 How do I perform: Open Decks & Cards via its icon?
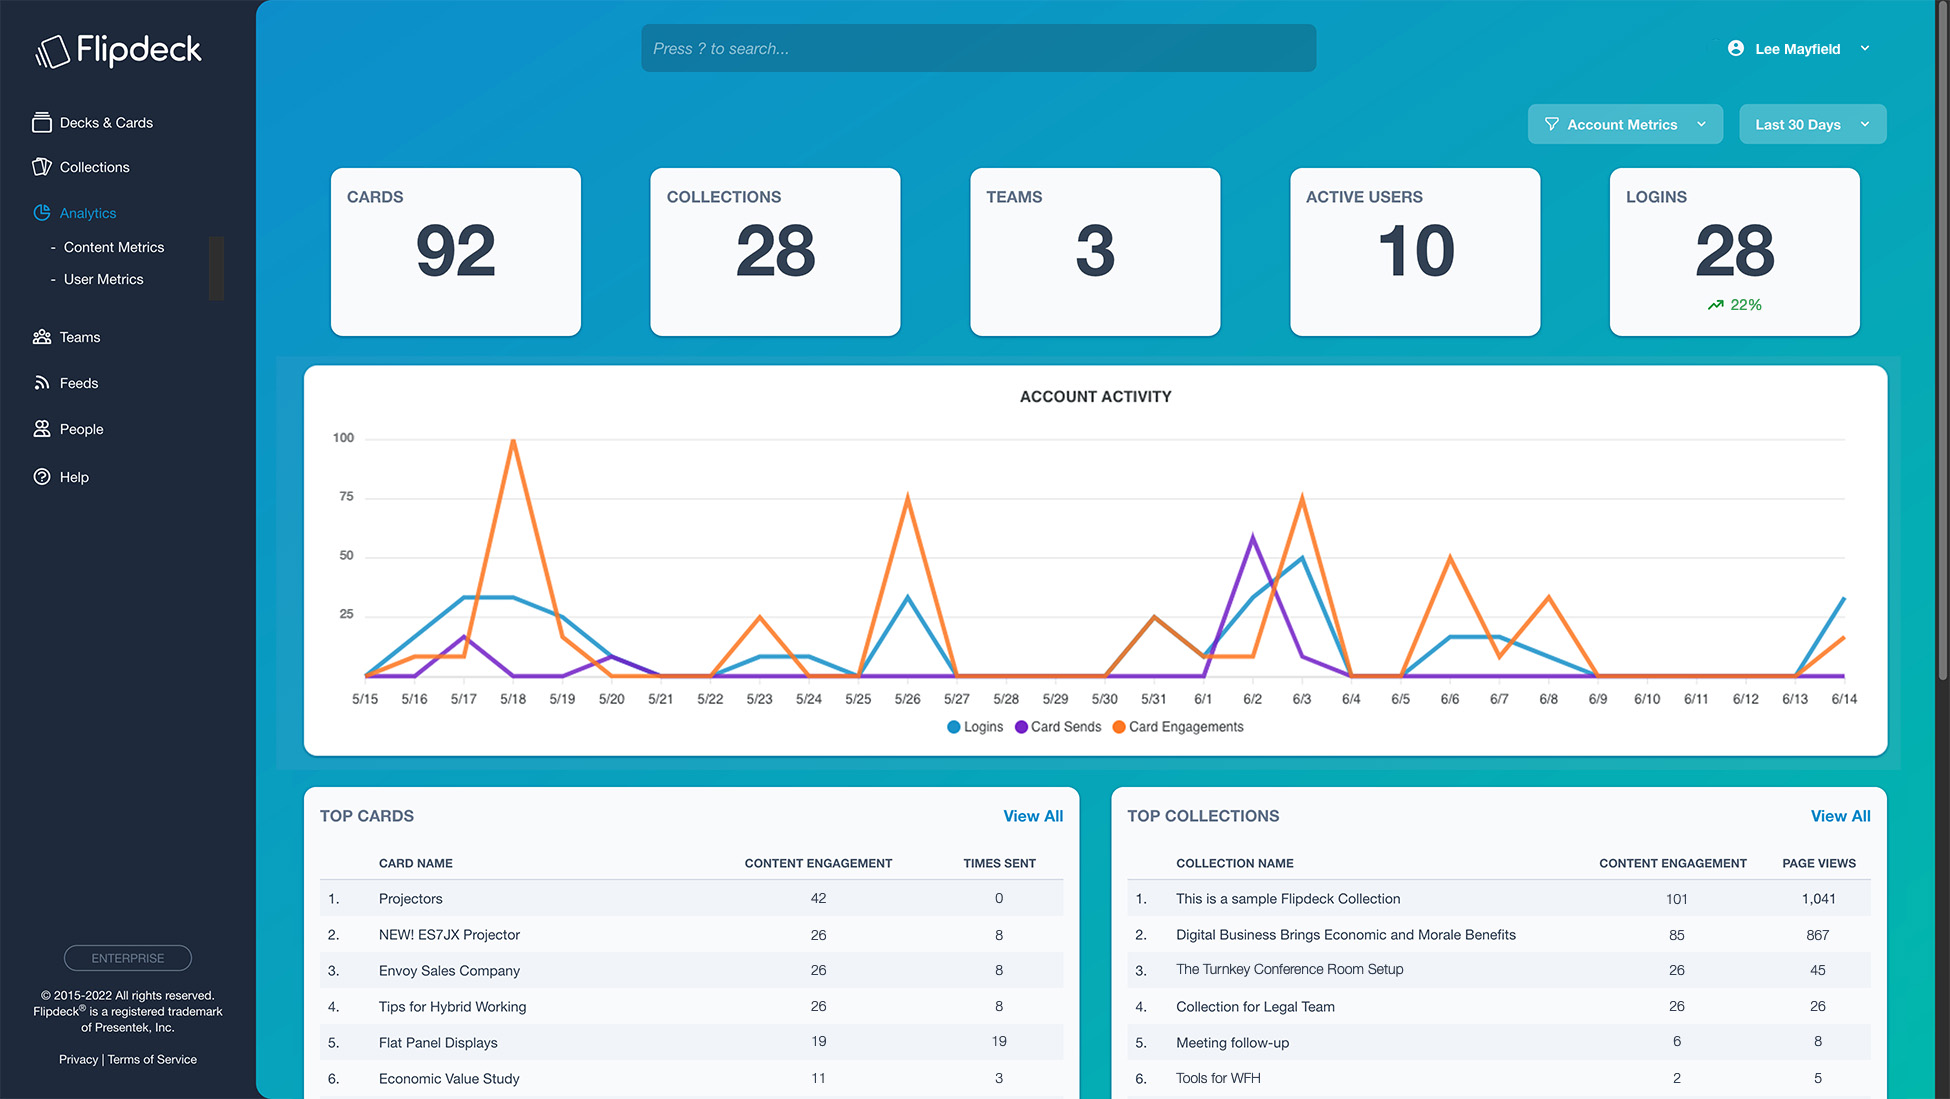coord(42,123)
